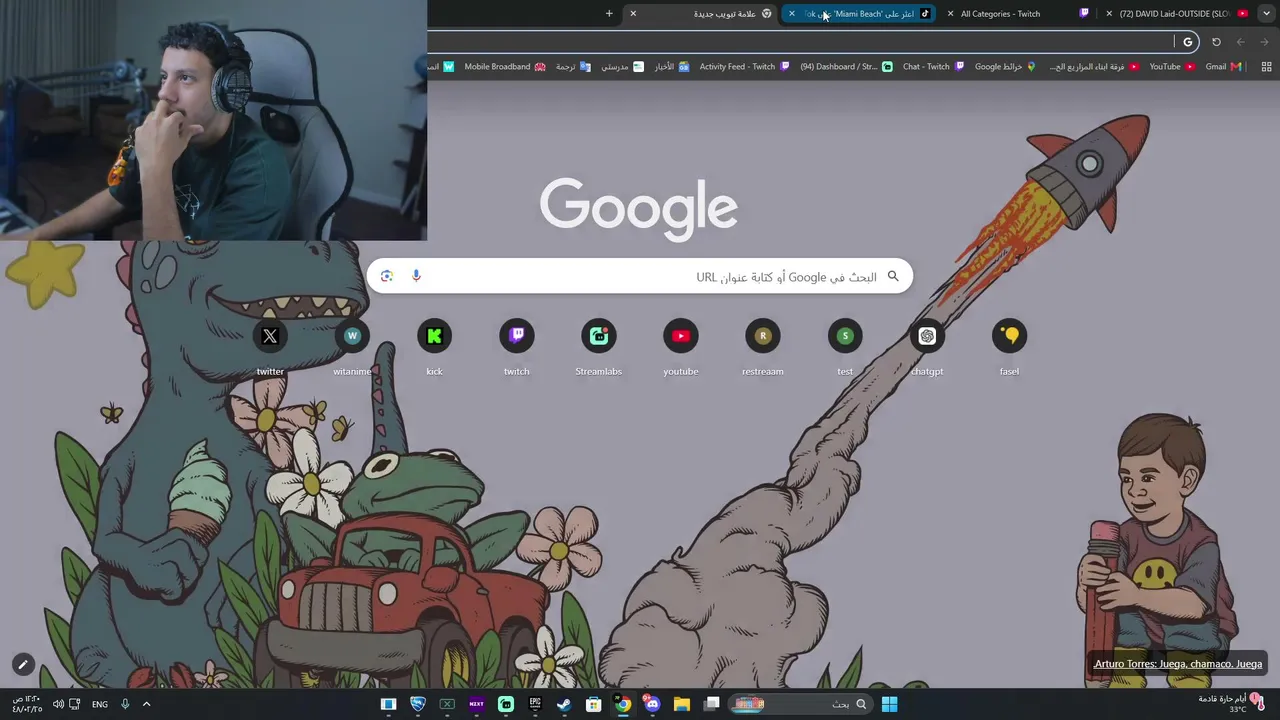Open فرقة ابناء المزاريع YouTube bookmark
This screenshot has height=720, width=1280.
(x=1093, y=67)
